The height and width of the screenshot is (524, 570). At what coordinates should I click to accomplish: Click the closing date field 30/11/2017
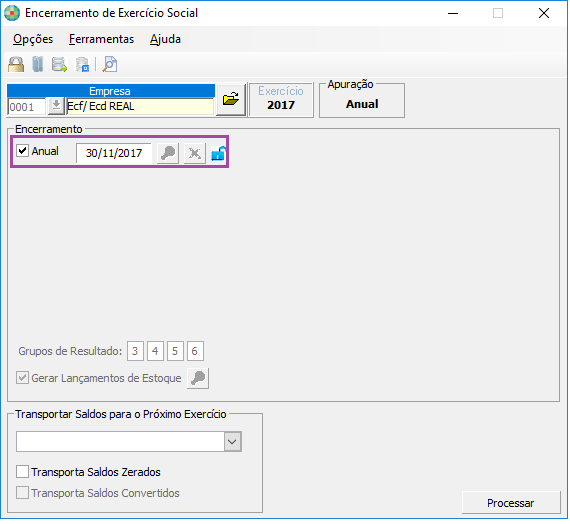(114, 153)
